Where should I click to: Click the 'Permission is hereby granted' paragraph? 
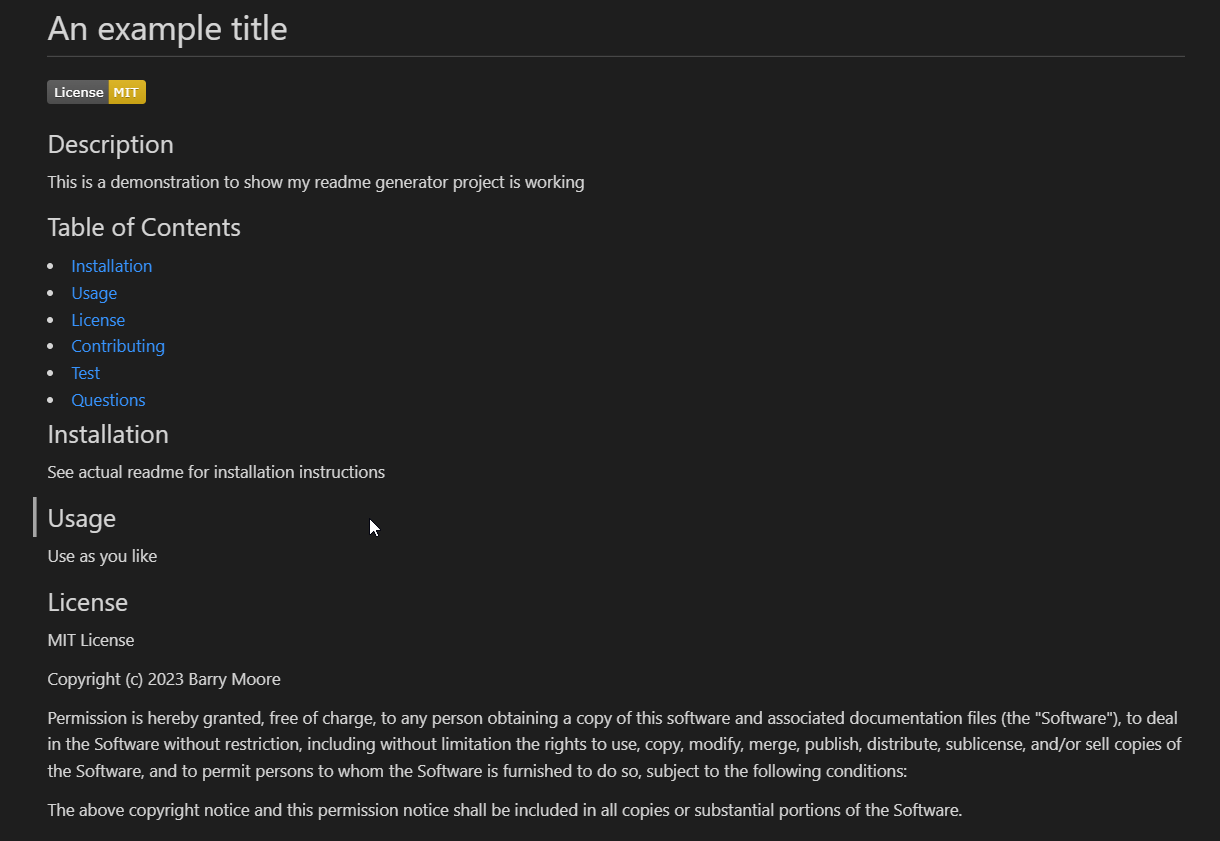[x=614, y=744]
